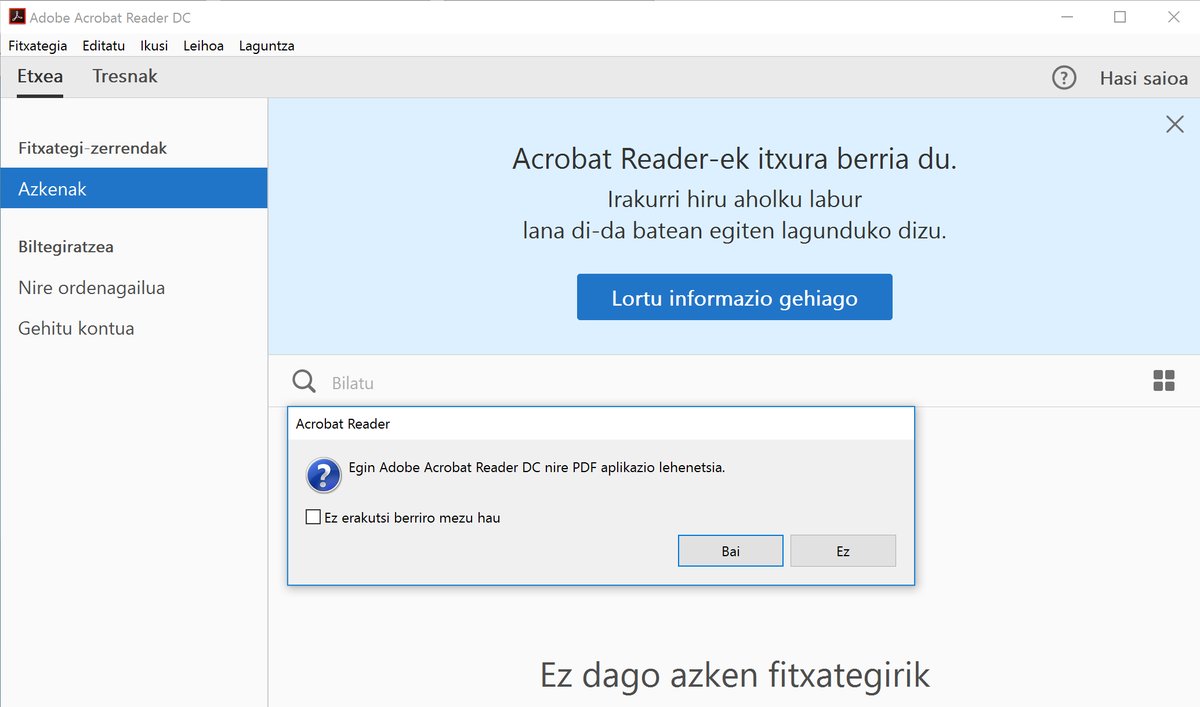The width and height of the screenshot is (1200, 707).
Task: Open the Laguntza menu
Action: pos(266,45)
